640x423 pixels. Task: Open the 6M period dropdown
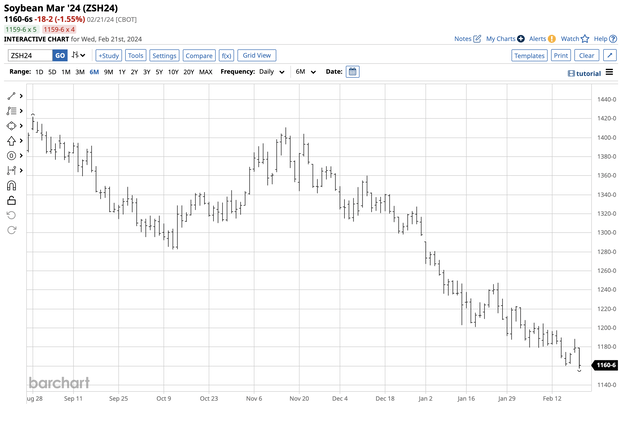point(306,72)
